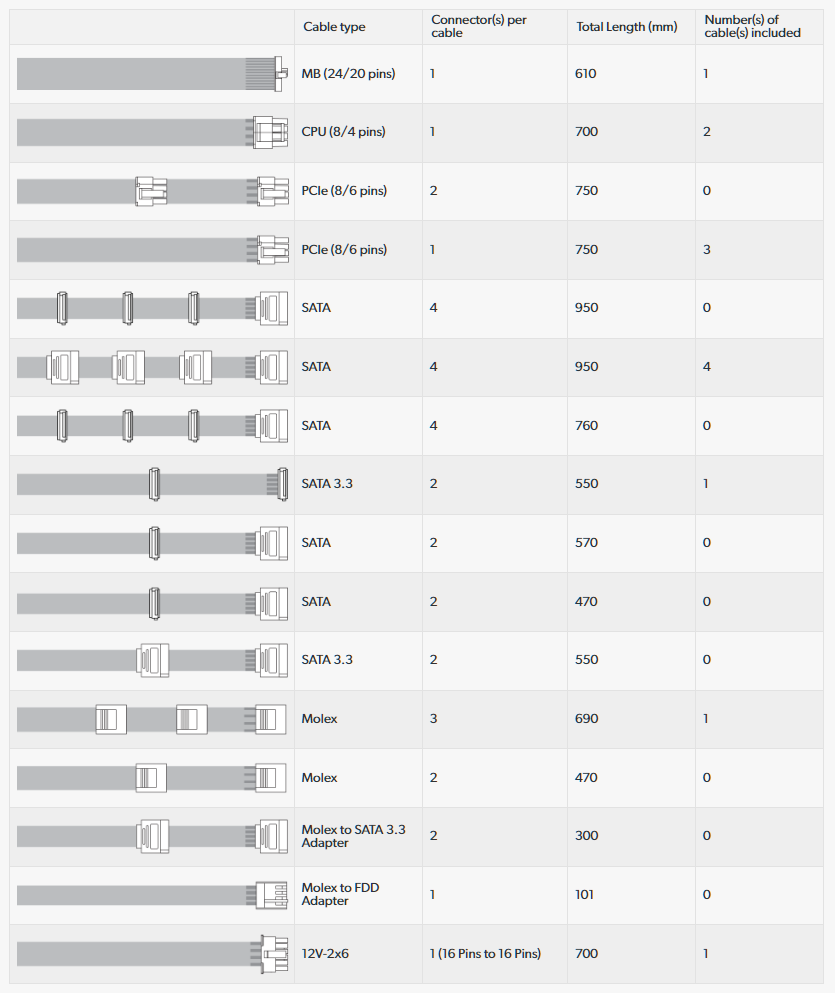Screen dimensions: 835x993
Task: Select the three-connector Molex cable illustration
Action: click(x=152, y=719)
